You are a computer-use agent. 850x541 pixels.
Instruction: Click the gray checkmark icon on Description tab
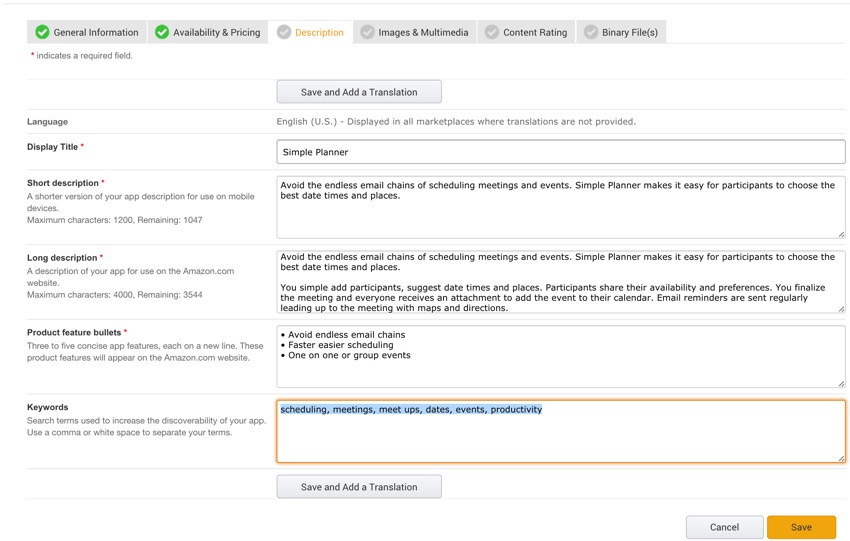pyautogui.click(x=284, y=32)
